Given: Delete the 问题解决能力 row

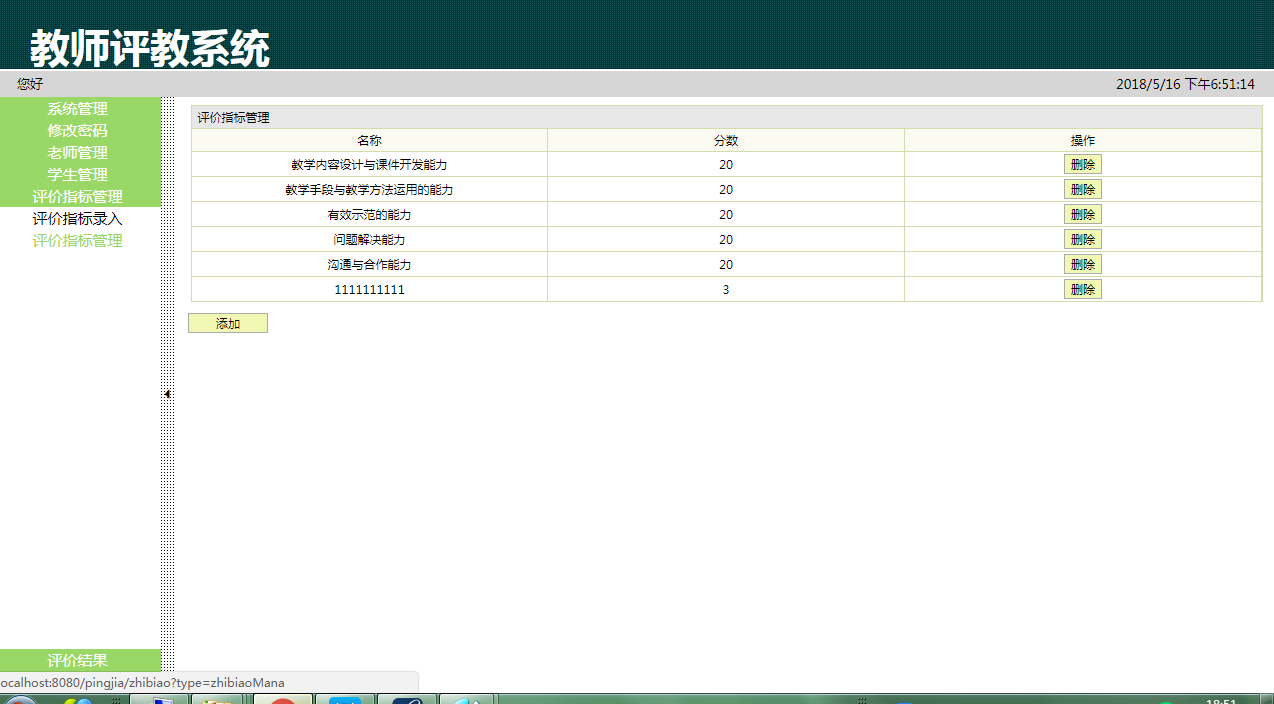Looking at the screenshot, I should coord(1083,240).
